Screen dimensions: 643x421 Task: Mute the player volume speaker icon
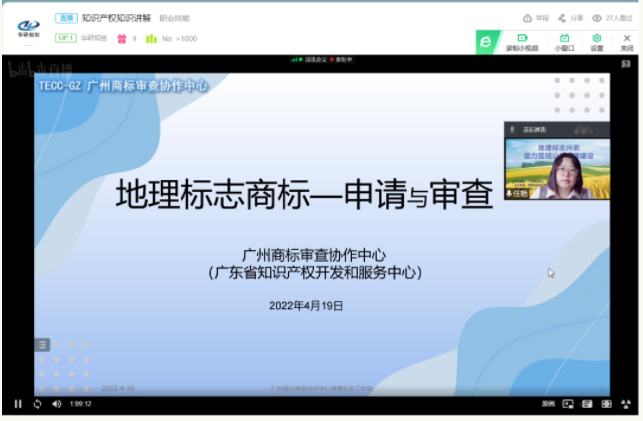55,404
